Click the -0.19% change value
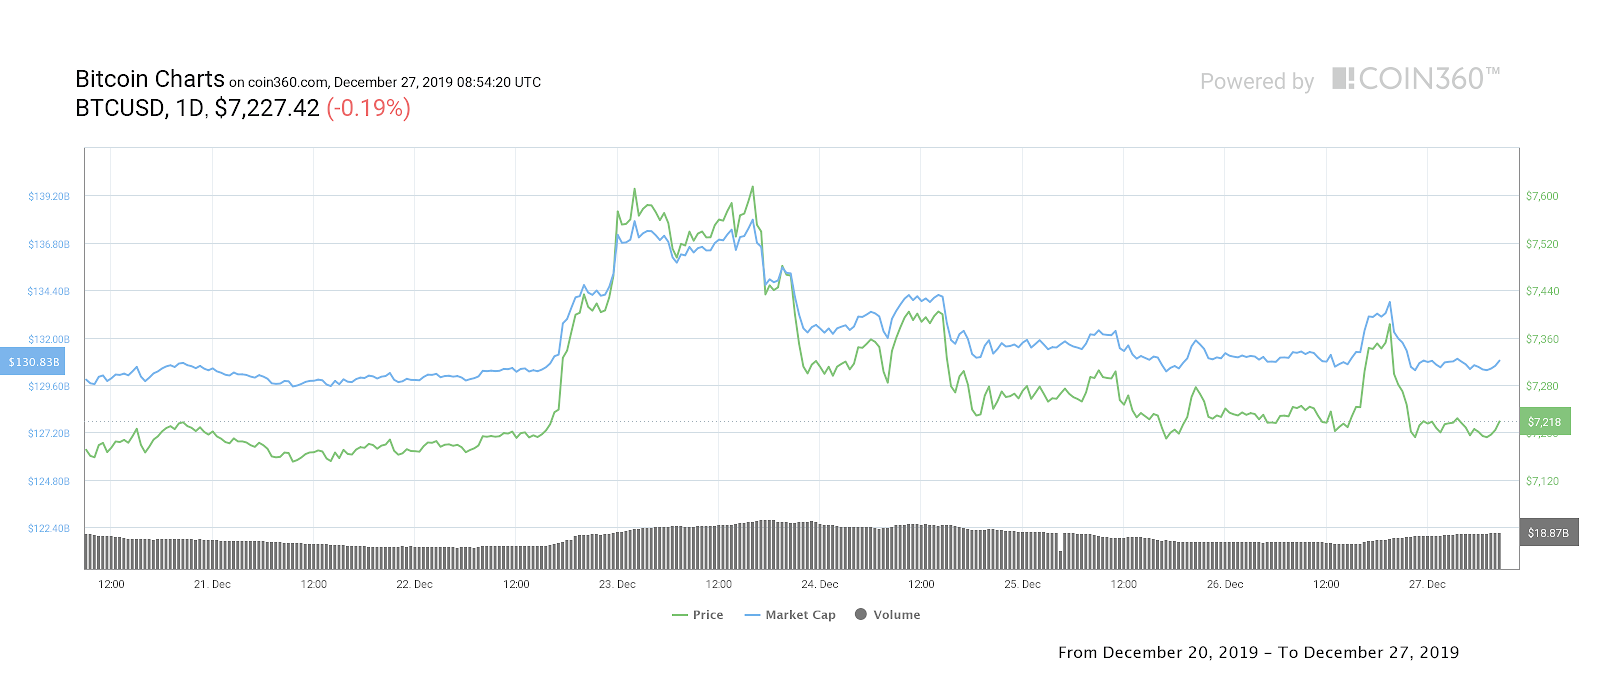 coord(369,108)
